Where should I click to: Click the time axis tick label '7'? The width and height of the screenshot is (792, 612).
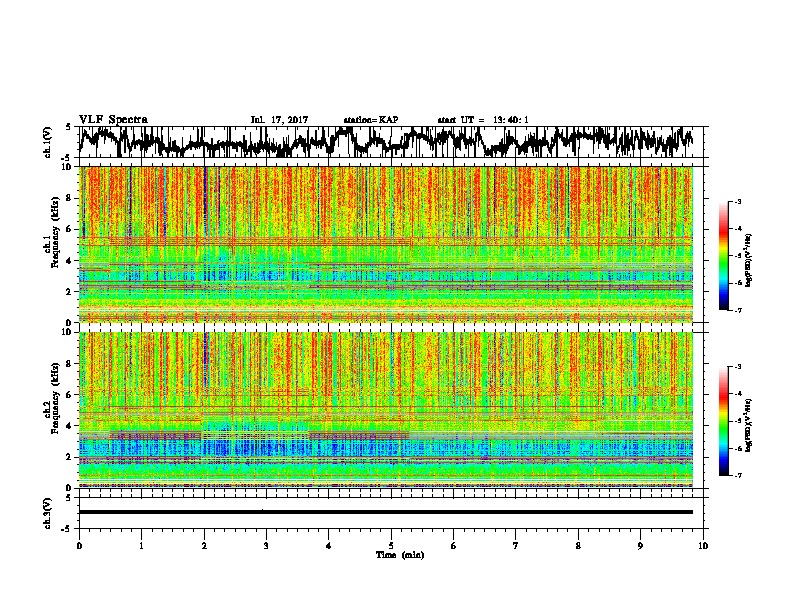[x=516, y=546]
